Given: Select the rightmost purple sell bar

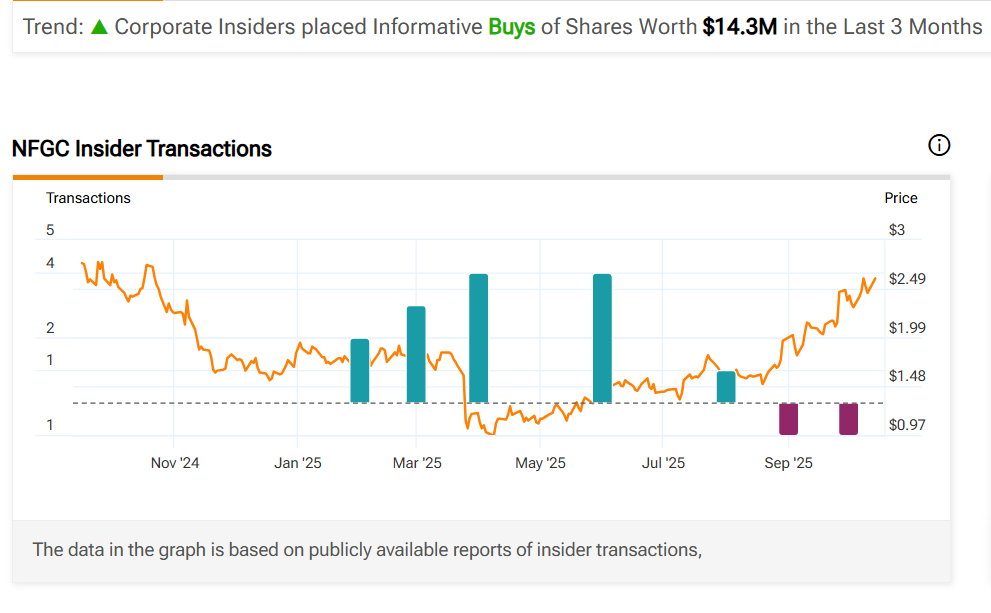Looking at the screenshot, I should [x=848, y=419].
